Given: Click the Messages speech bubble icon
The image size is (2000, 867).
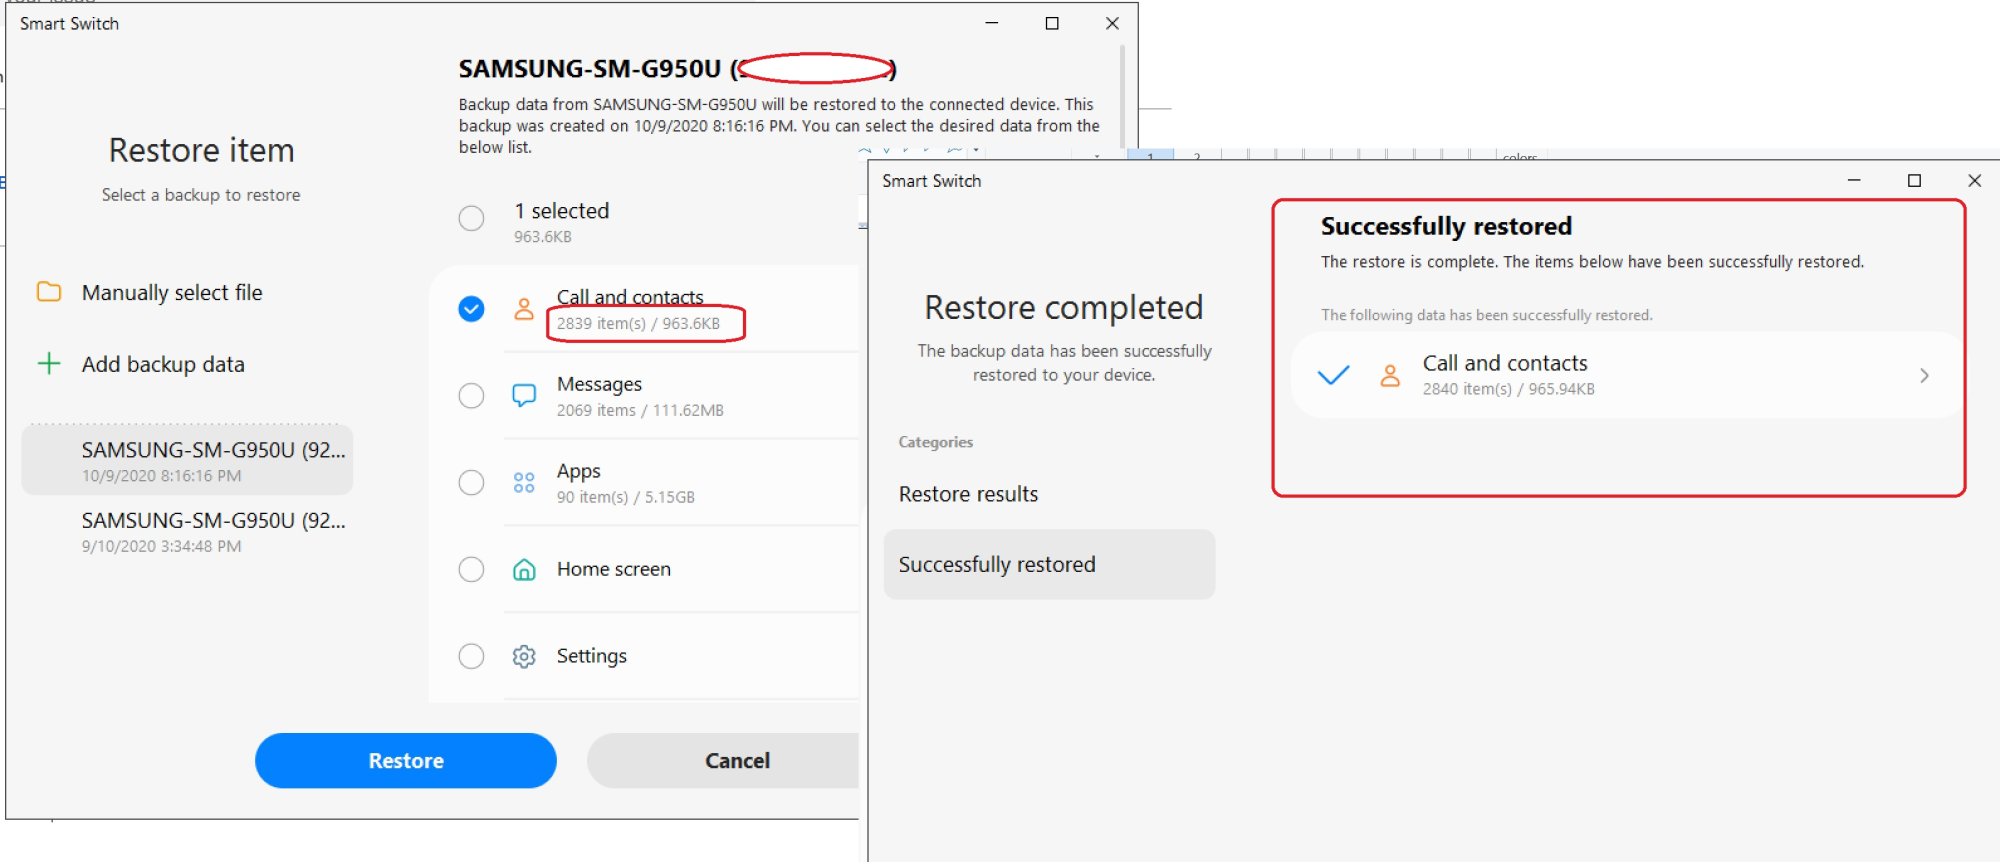Looking at the screenshot, I should click(524, 396).
